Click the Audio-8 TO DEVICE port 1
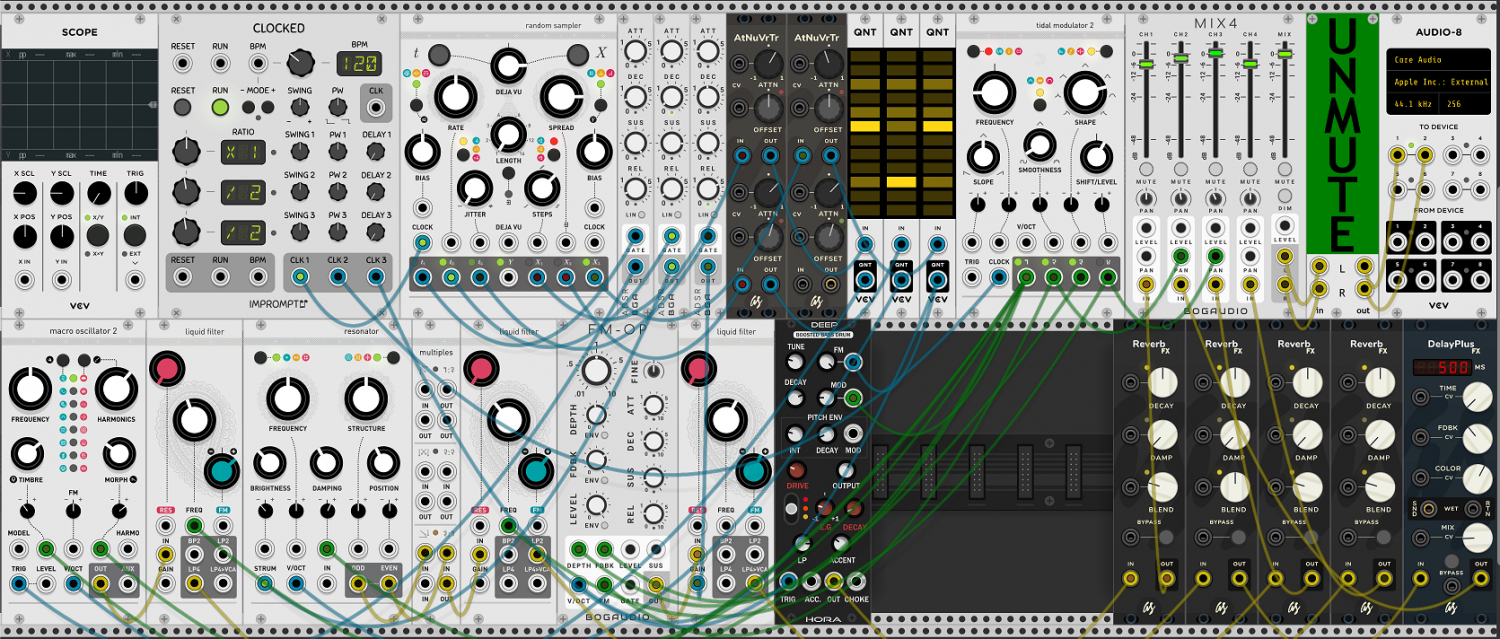The width and height of the screenshot is (1500, 639). [1397, 154]
